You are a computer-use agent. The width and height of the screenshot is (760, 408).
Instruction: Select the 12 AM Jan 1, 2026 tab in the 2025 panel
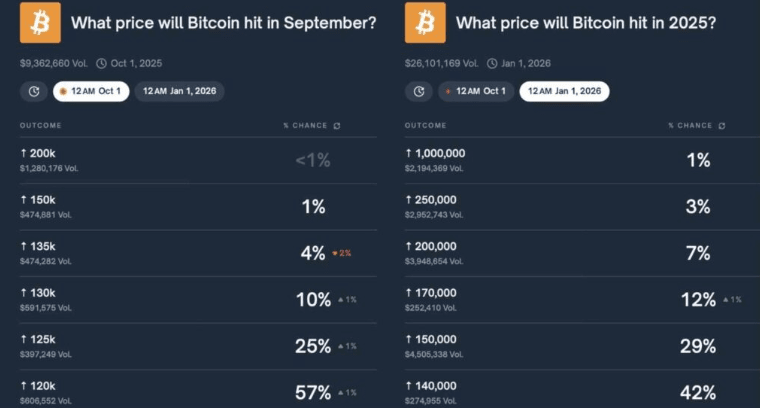pyautogui.click(x=564, y=91)
